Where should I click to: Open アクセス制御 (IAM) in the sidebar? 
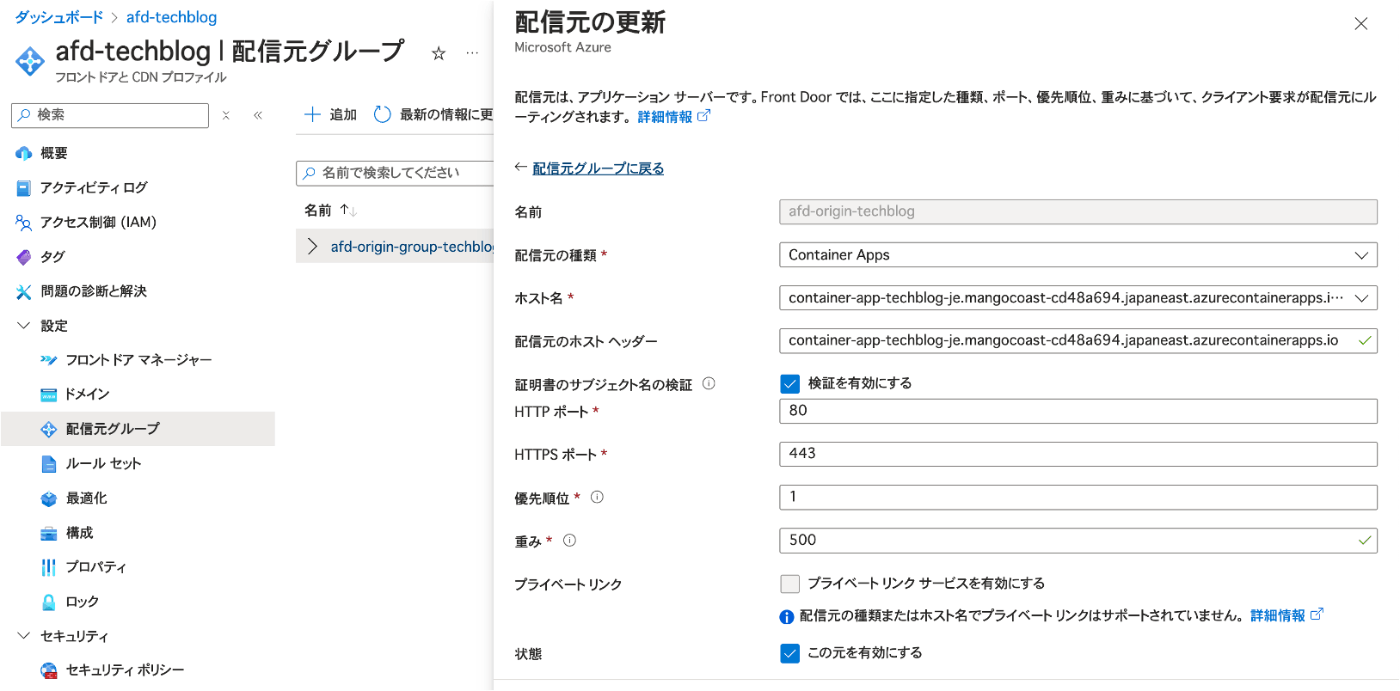click(x=98, y=222)
